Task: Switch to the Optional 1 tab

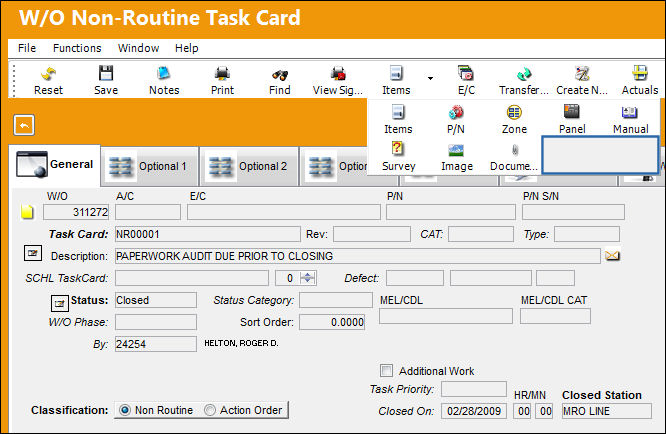Action: 150,166
